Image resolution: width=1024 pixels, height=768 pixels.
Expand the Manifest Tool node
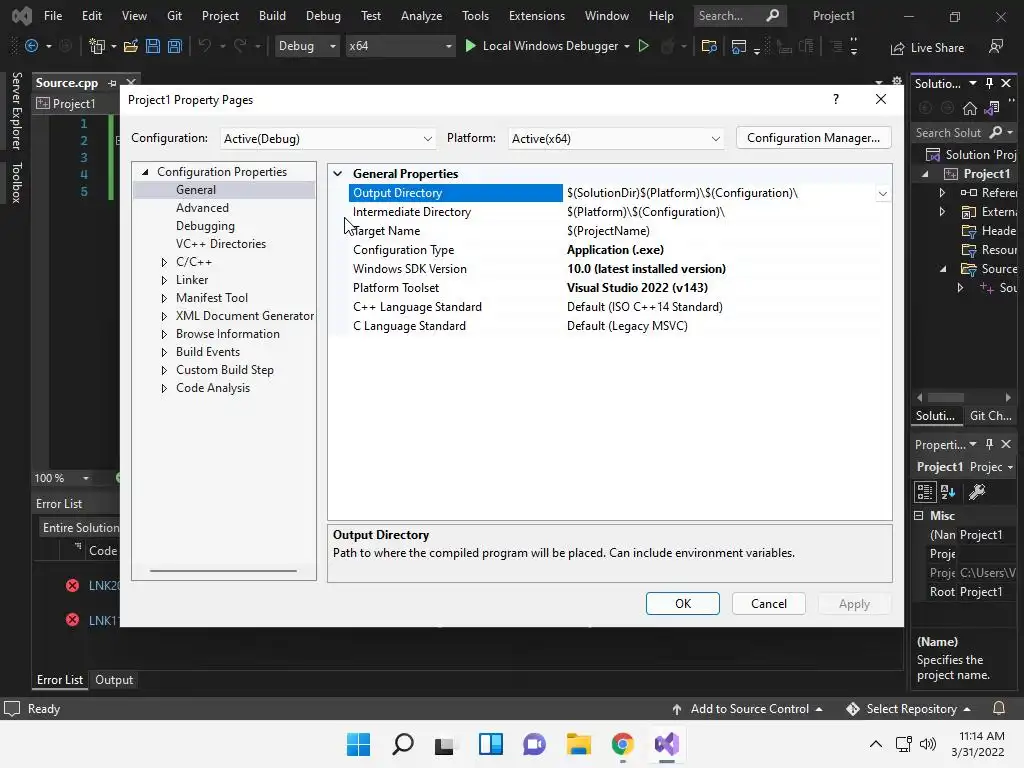coord(164,298)
